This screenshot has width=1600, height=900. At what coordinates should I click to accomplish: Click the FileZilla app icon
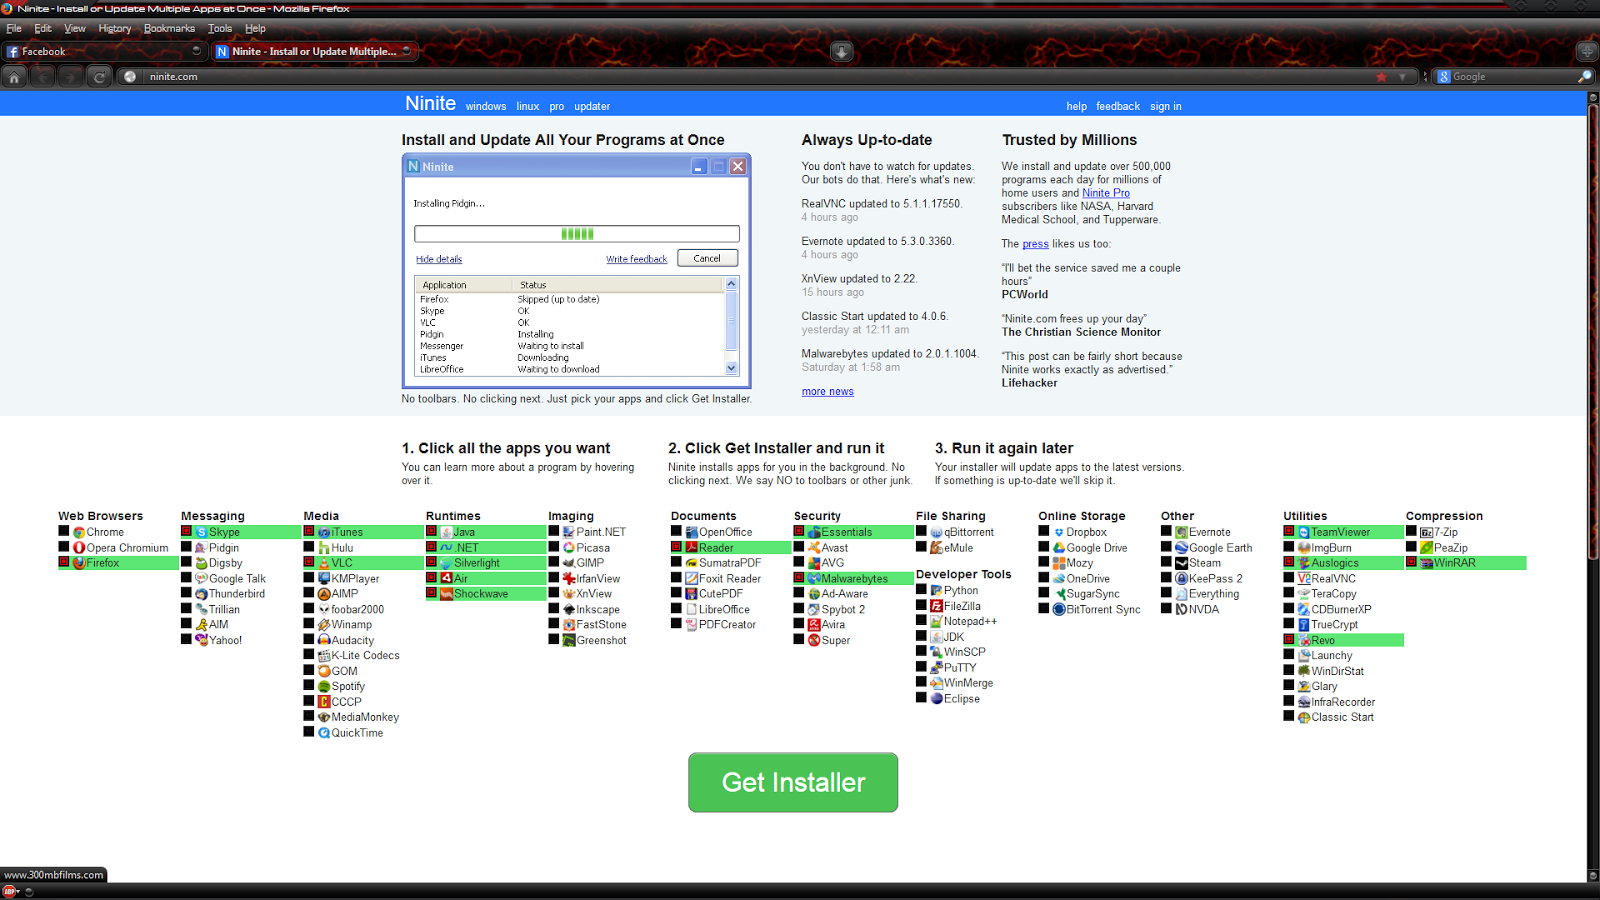tap(936, 606)
